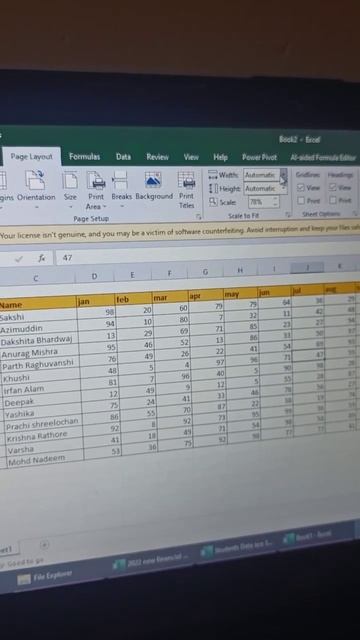Open the Review tab
The image size is (360, 640).
point(158,157)
